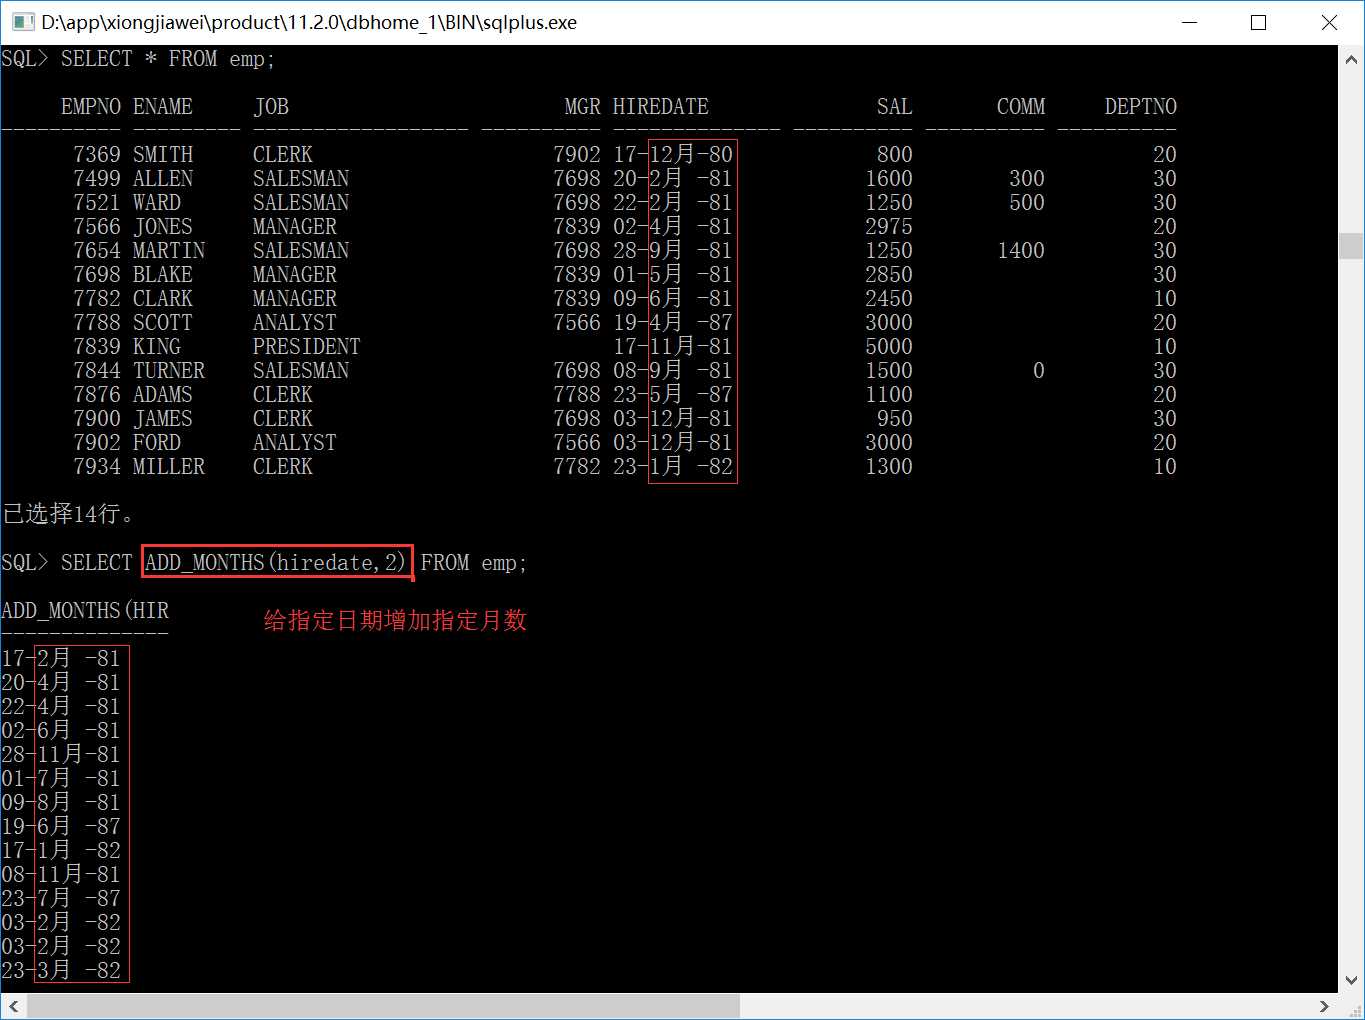Click commission value 1400
1365x1020 pixels.
(x=1021, y=250)
